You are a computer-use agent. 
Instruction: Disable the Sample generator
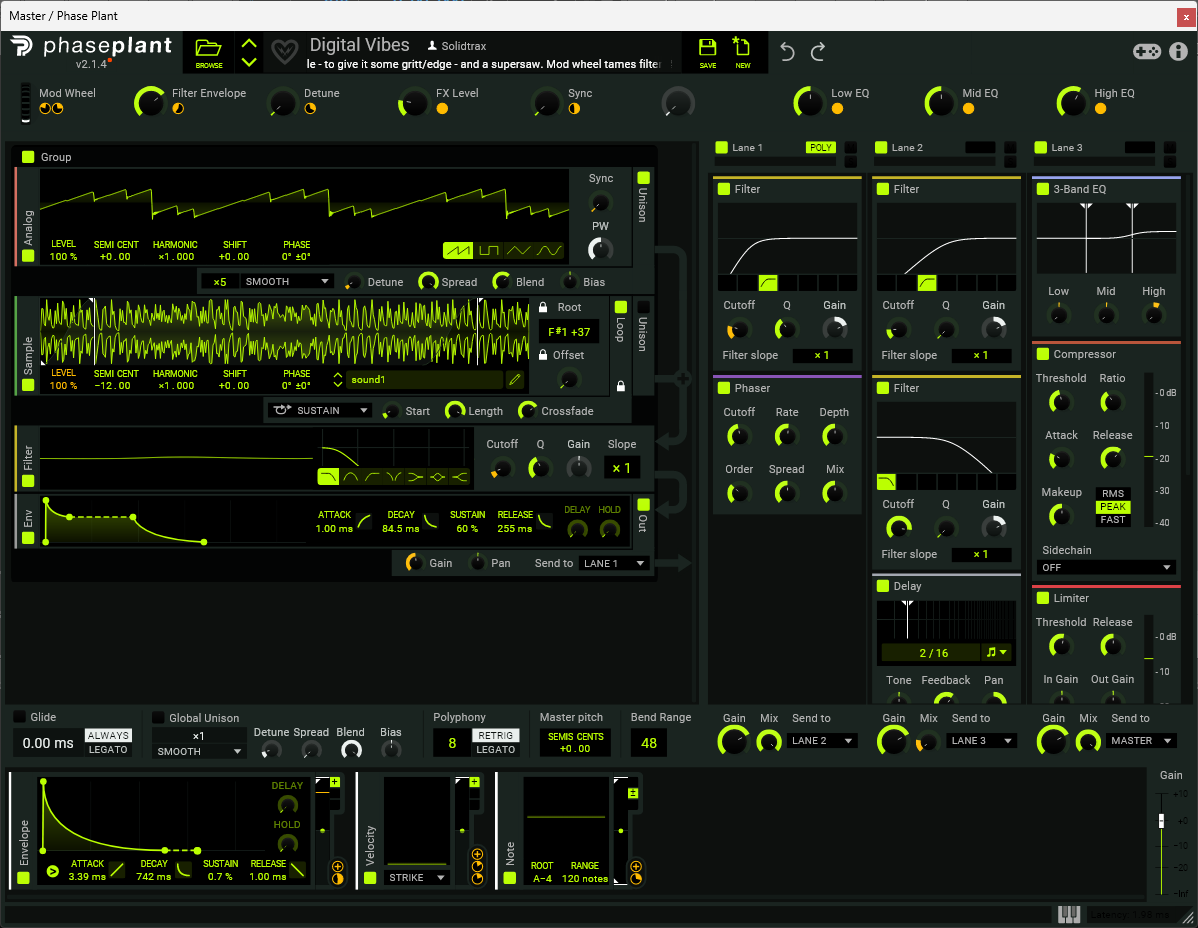(28, 385)
